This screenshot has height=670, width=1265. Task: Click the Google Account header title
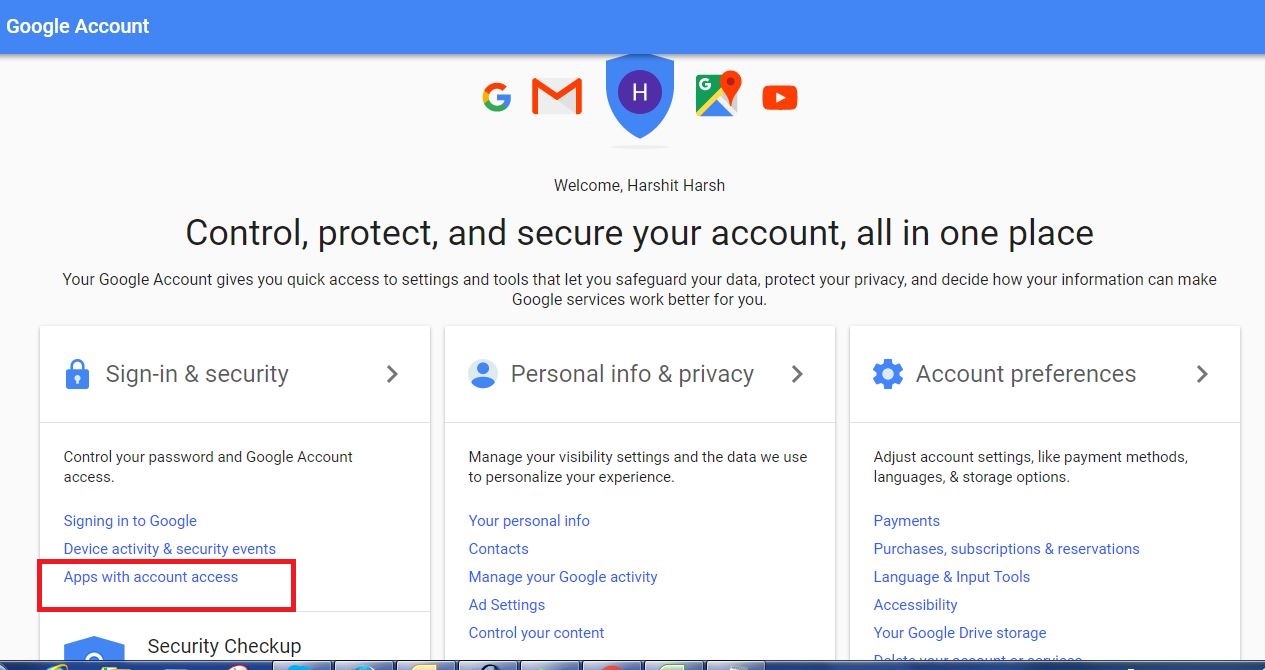tap(78, 26)
